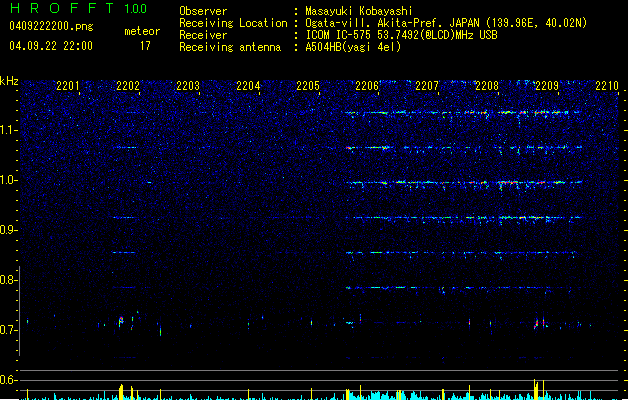The image size is (629, 400).
Task: Click the A504HB(yagi 4el) antenna text
Action: (x=353, y=47)
